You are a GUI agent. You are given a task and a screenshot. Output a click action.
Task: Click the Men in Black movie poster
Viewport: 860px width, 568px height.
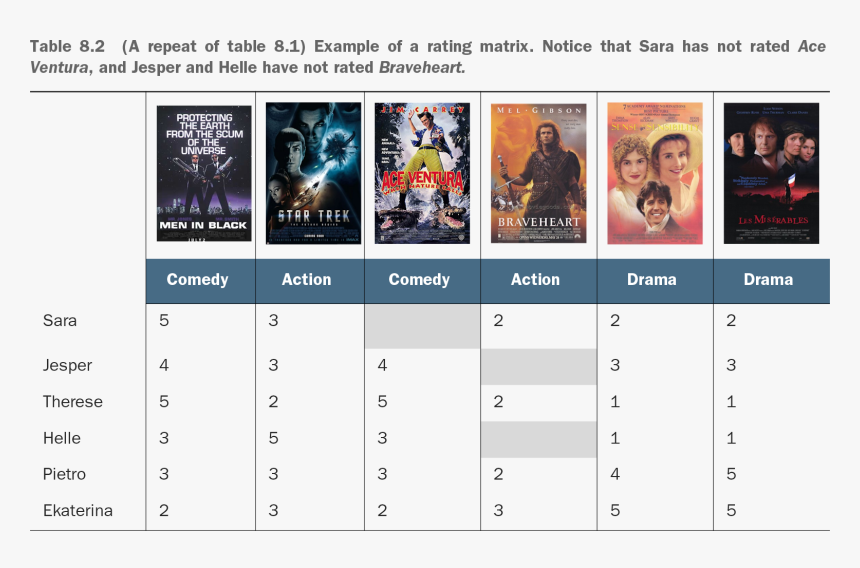point(204,173)
